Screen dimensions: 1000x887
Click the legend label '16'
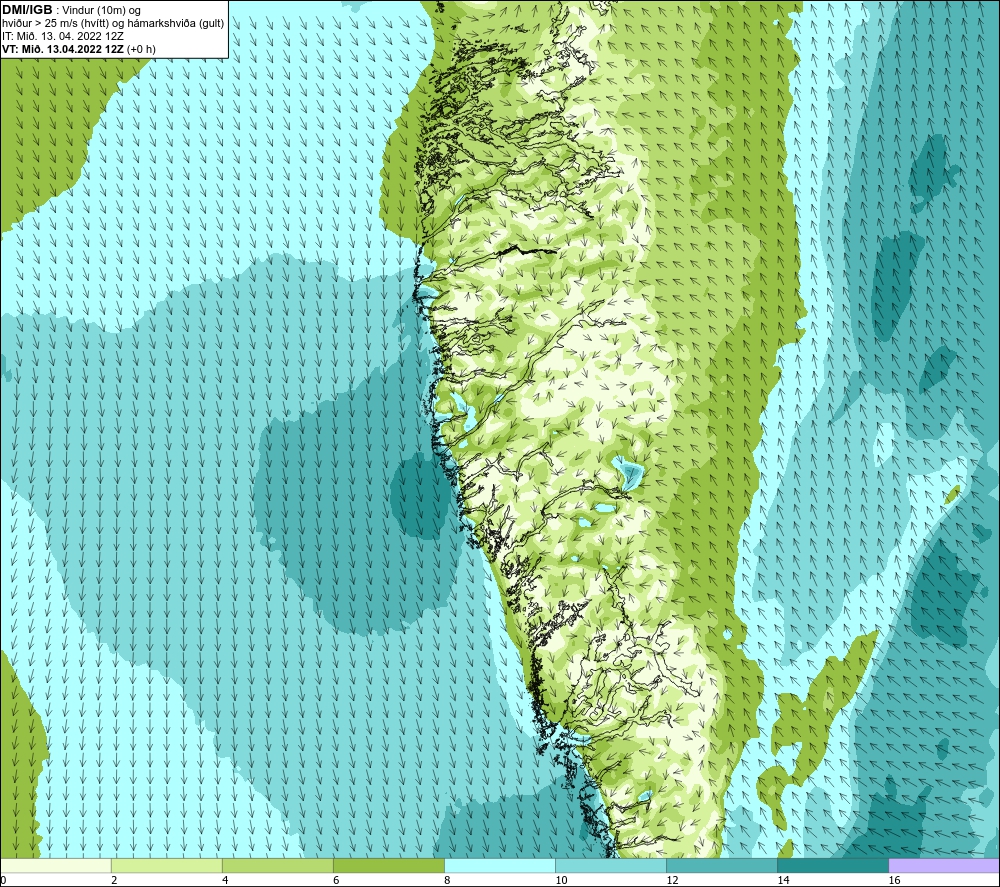coord(894,880)
